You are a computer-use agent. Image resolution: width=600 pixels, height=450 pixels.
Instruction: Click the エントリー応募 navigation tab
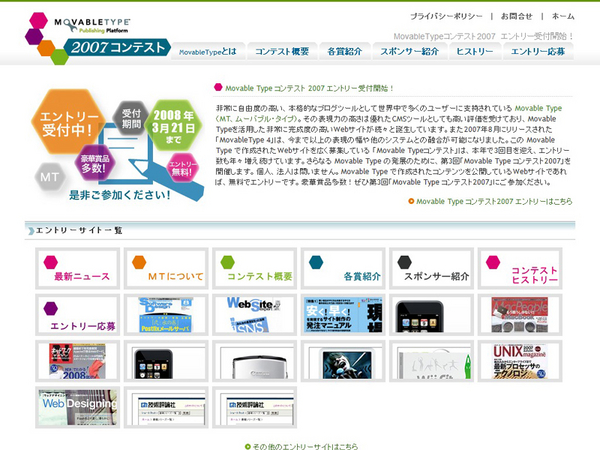click(x=538, y=52)
